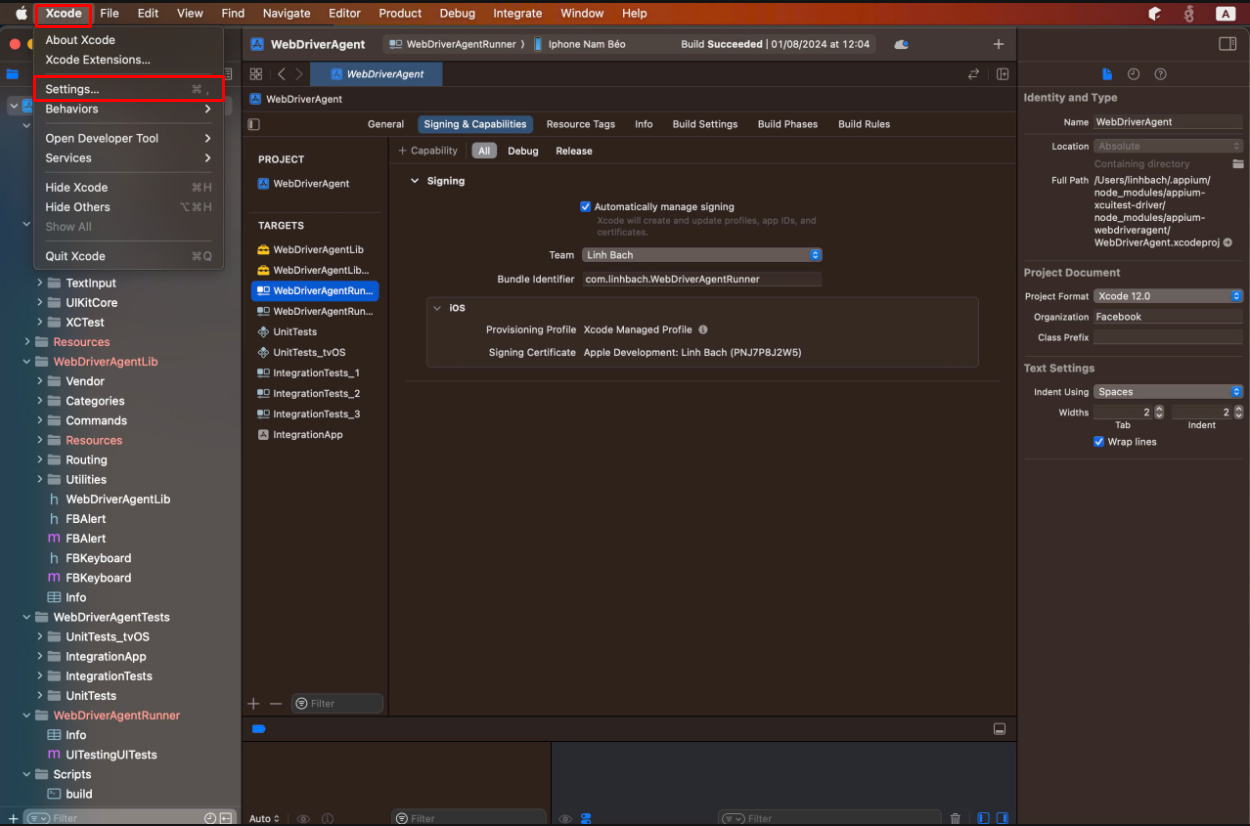Click the Bundle Identifier text field

pyautogui.click(x=702, y=280)
